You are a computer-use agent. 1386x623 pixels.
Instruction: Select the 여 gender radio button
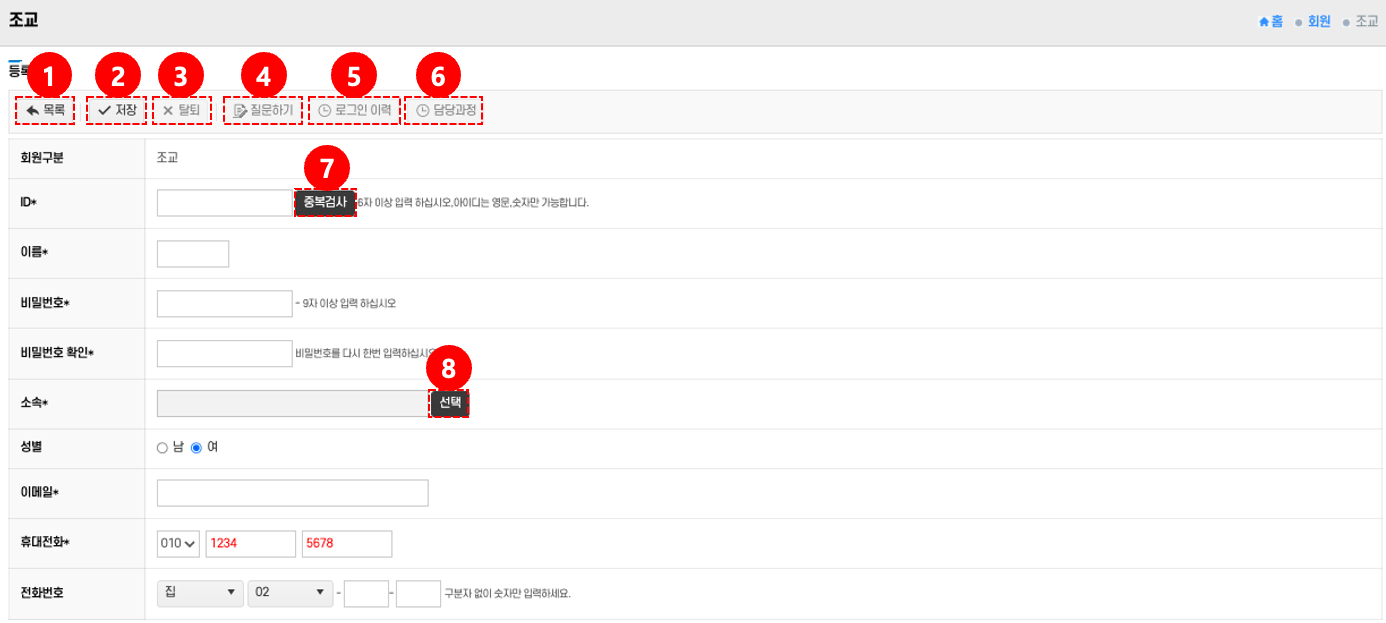196,448
